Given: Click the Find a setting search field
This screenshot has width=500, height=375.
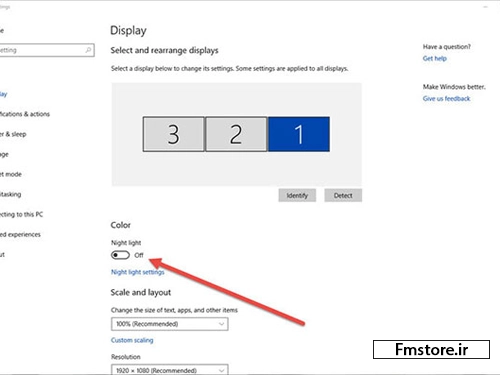Looking at the screenshot, I should (47, 50).
